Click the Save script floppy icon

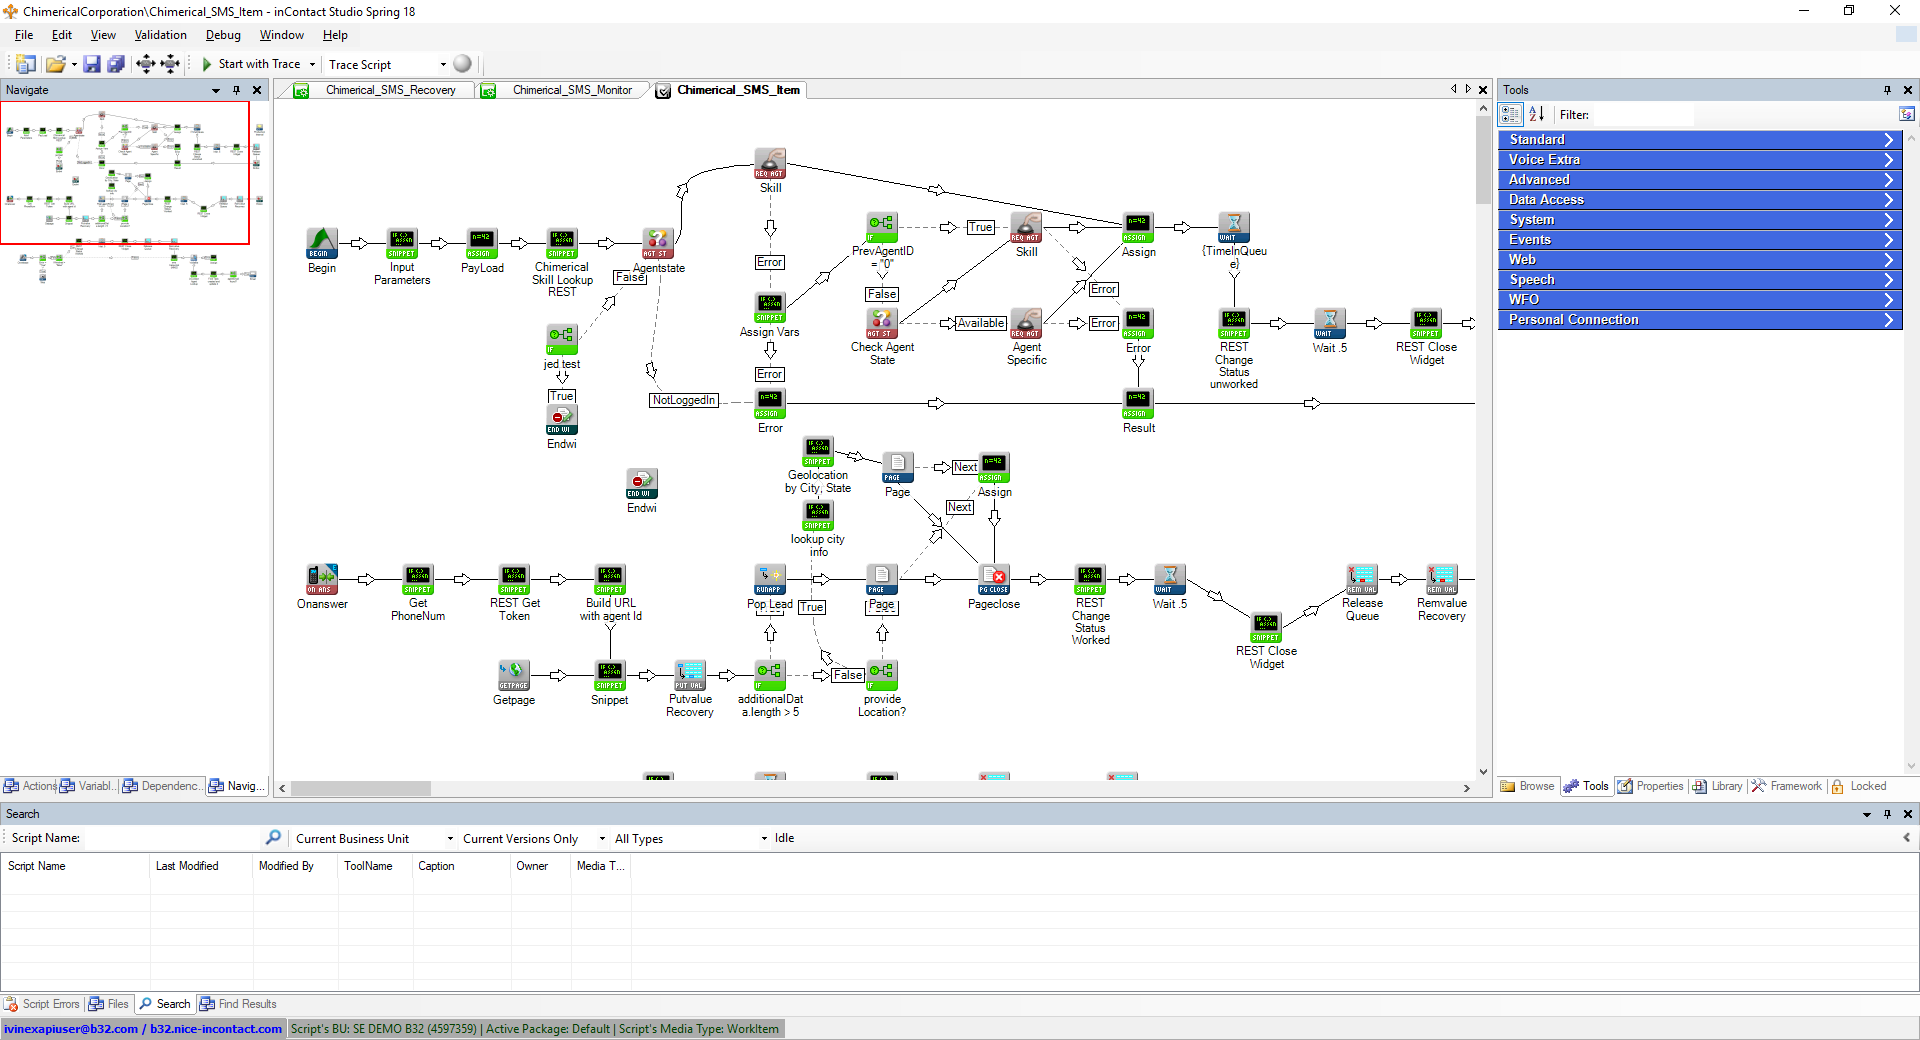(x=92, y=64)
